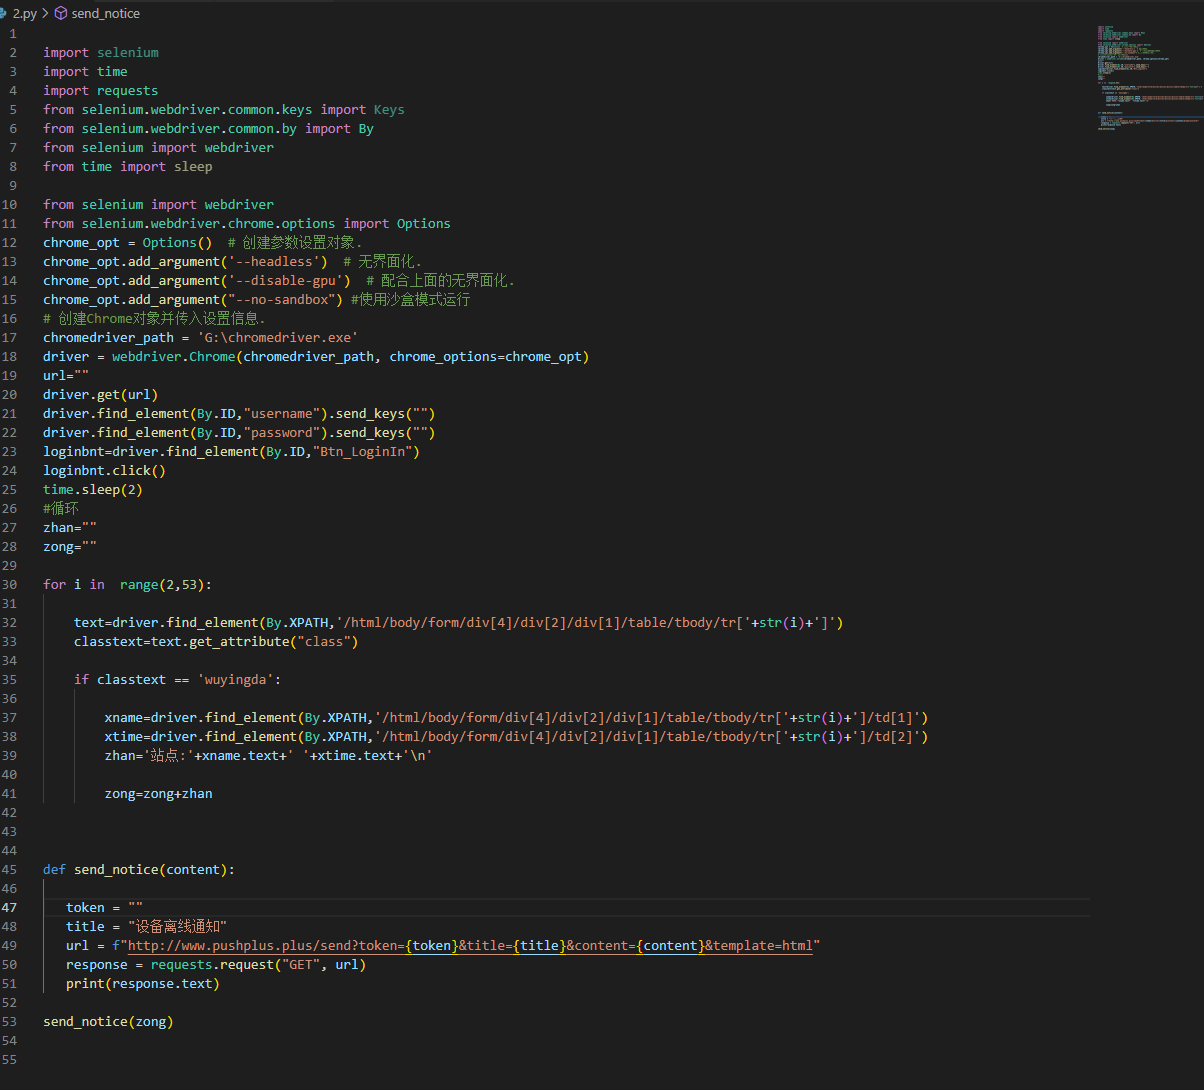
Task: Click line number 29 in the gutter
Action: [10, 565]
